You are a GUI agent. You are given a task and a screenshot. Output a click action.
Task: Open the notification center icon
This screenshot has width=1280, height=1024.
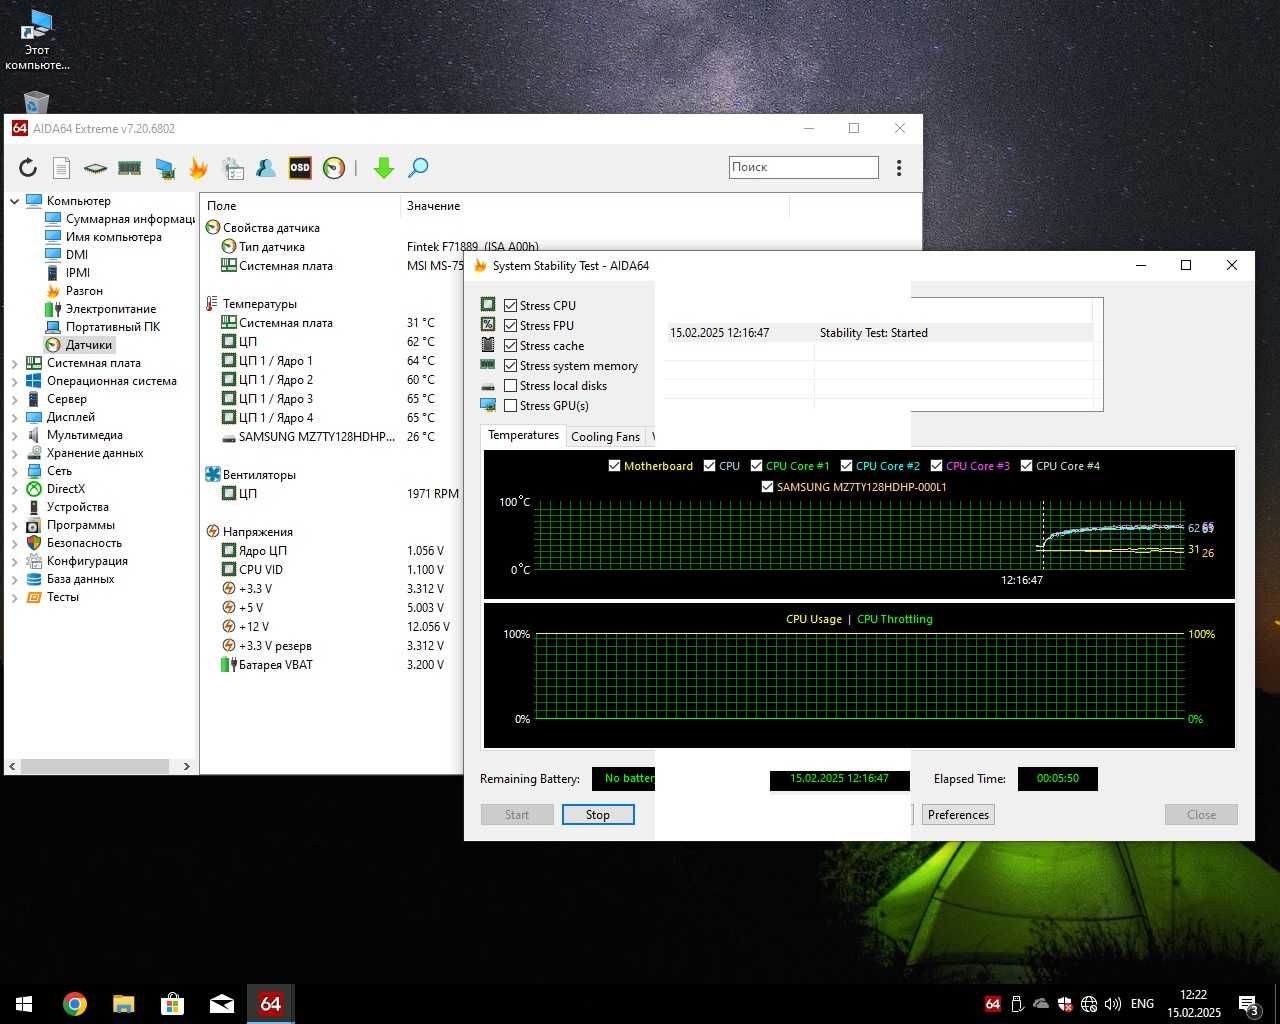click(x=1249, y=1005)
